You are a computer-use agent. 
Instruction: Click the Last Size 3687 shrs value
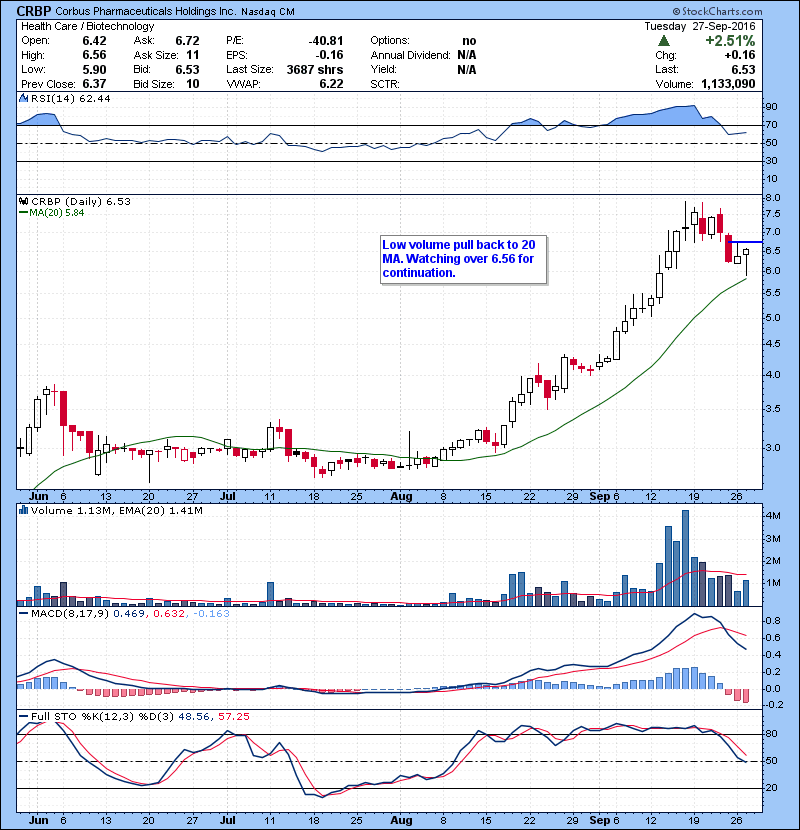[x=314, y=69]
